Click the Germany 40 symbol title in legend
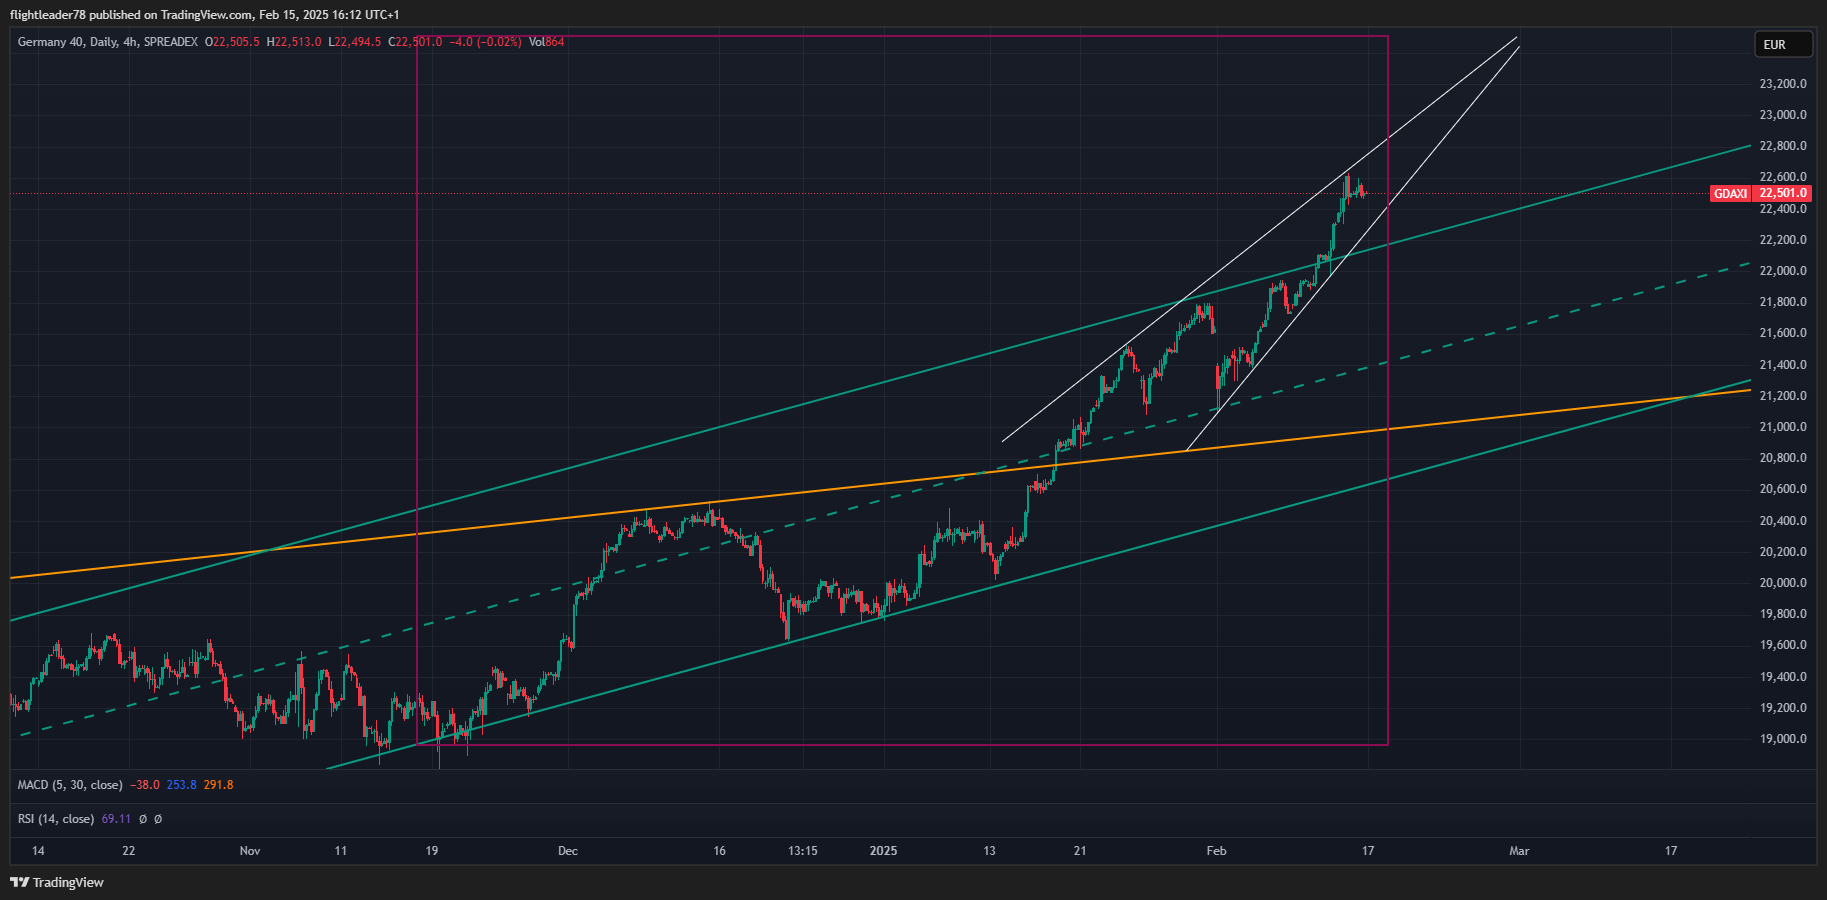1827x900 pixels. (50, 42)
